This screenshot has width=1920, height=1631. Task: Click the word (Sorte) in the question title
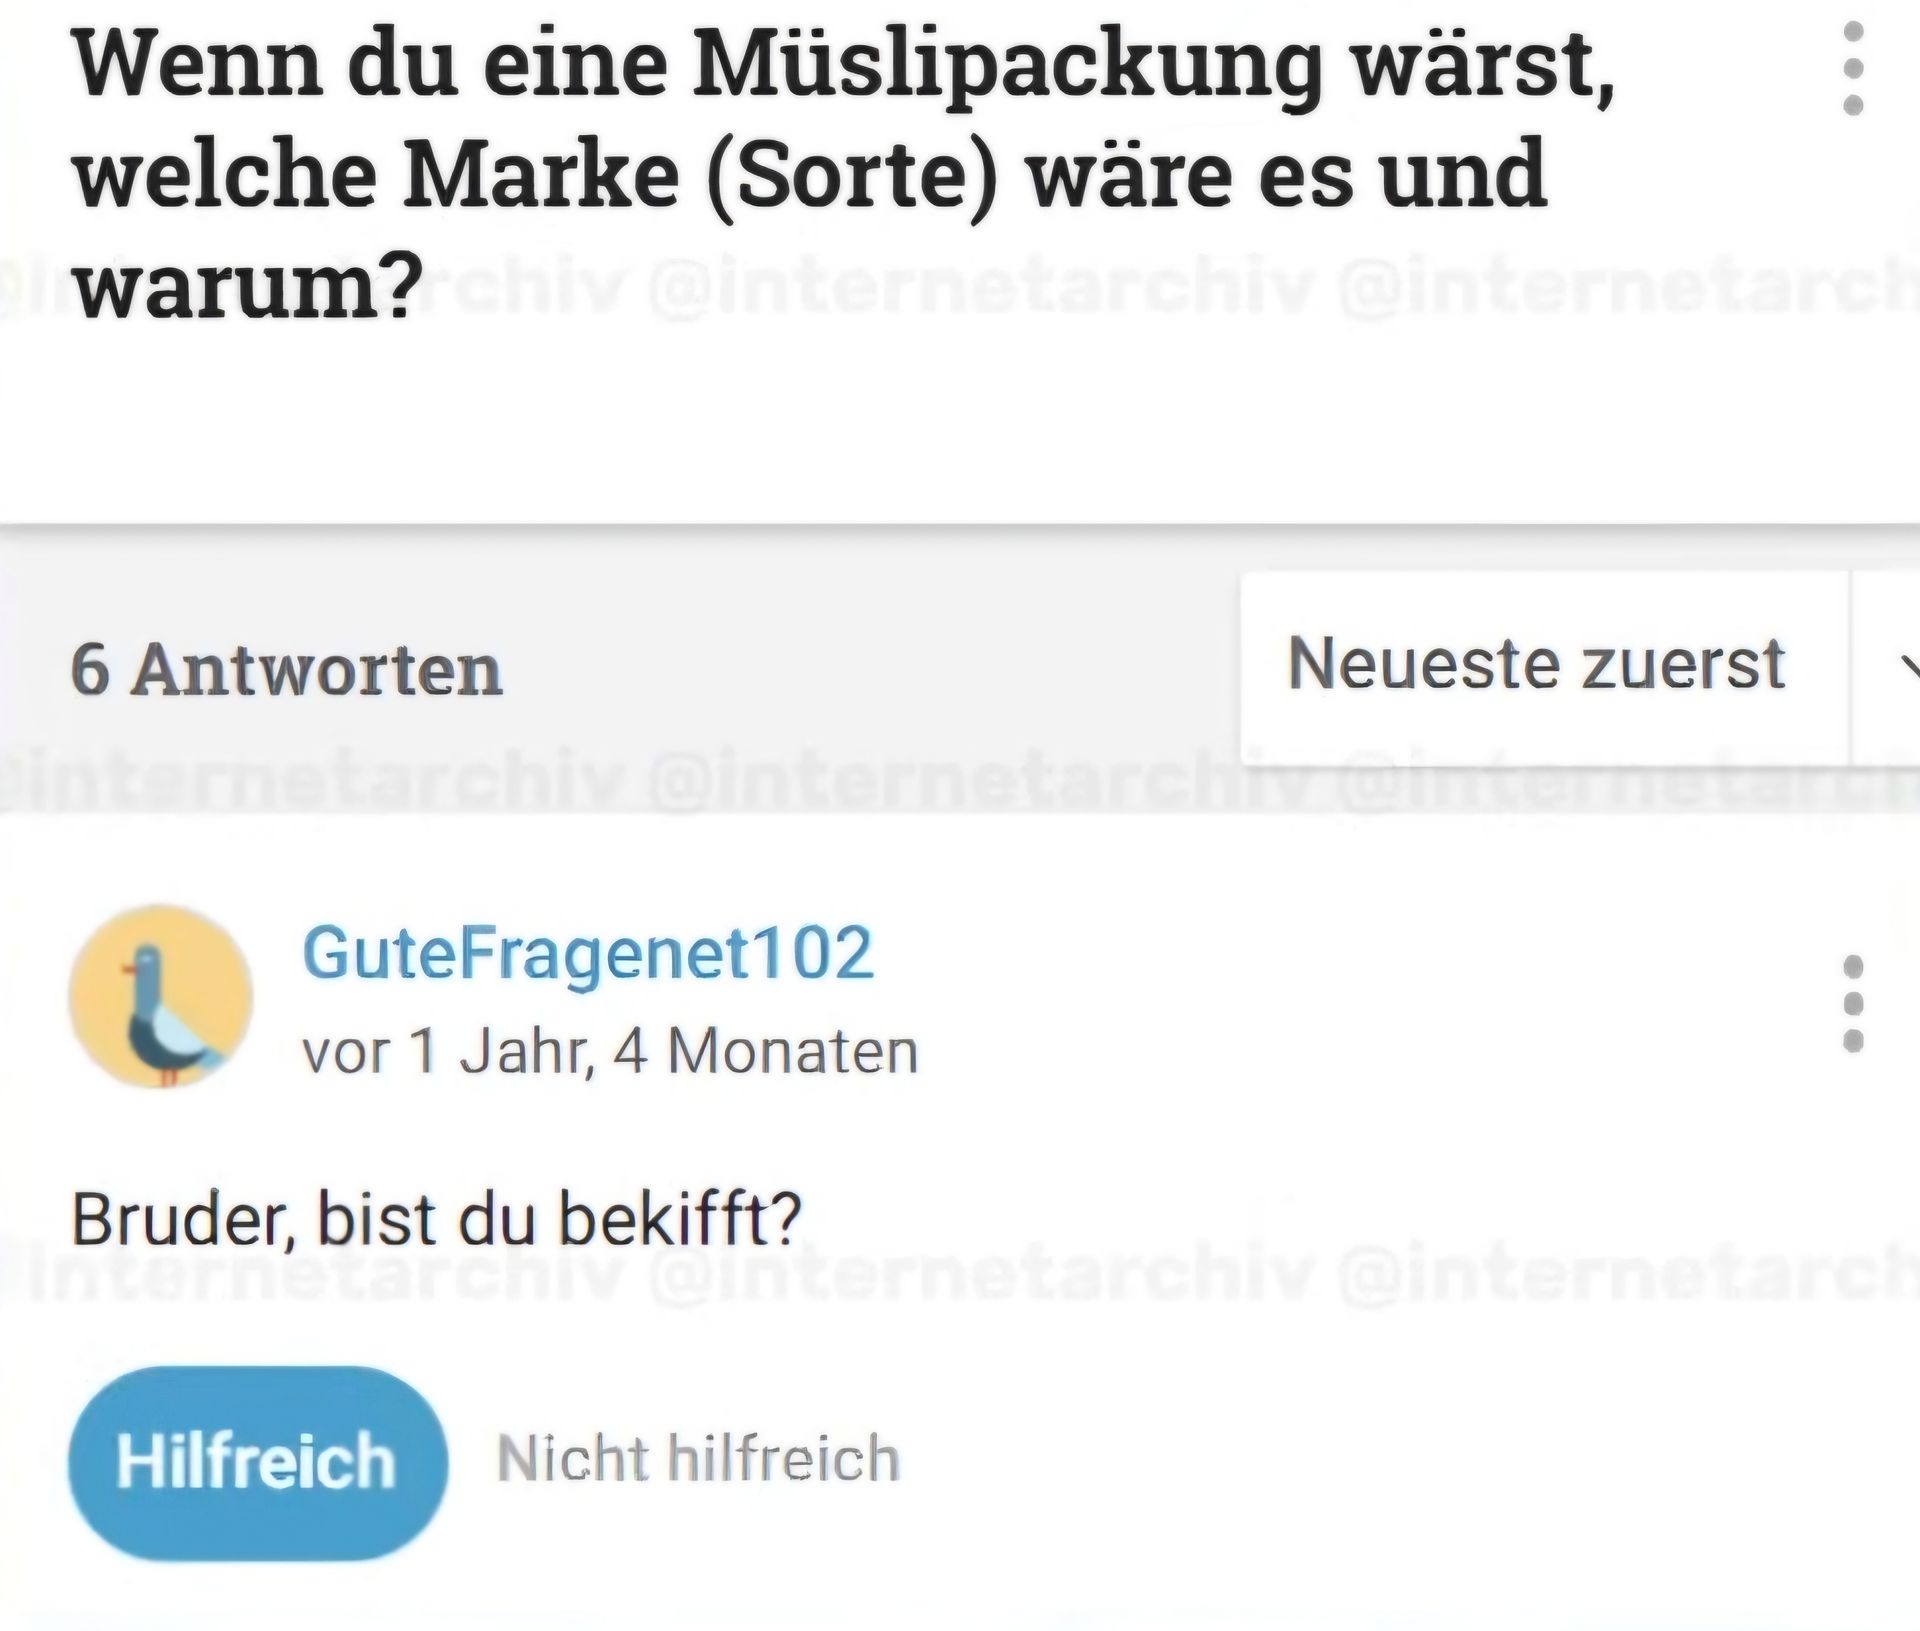coord(851,175)
